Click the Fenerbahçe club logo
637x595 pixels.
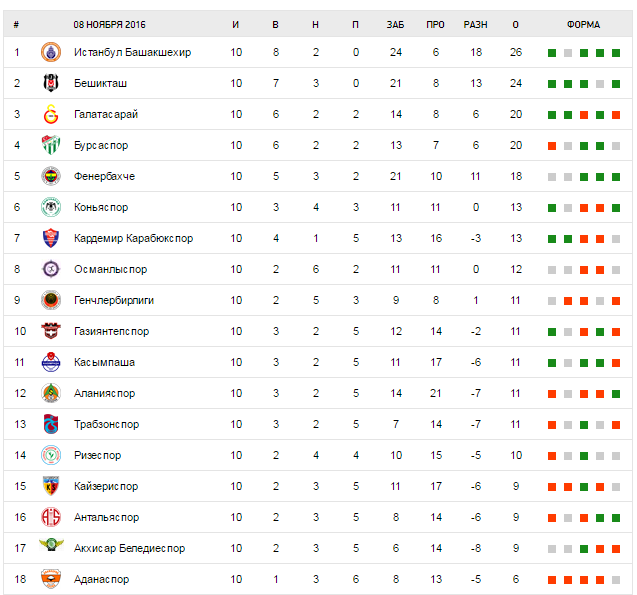50,176
